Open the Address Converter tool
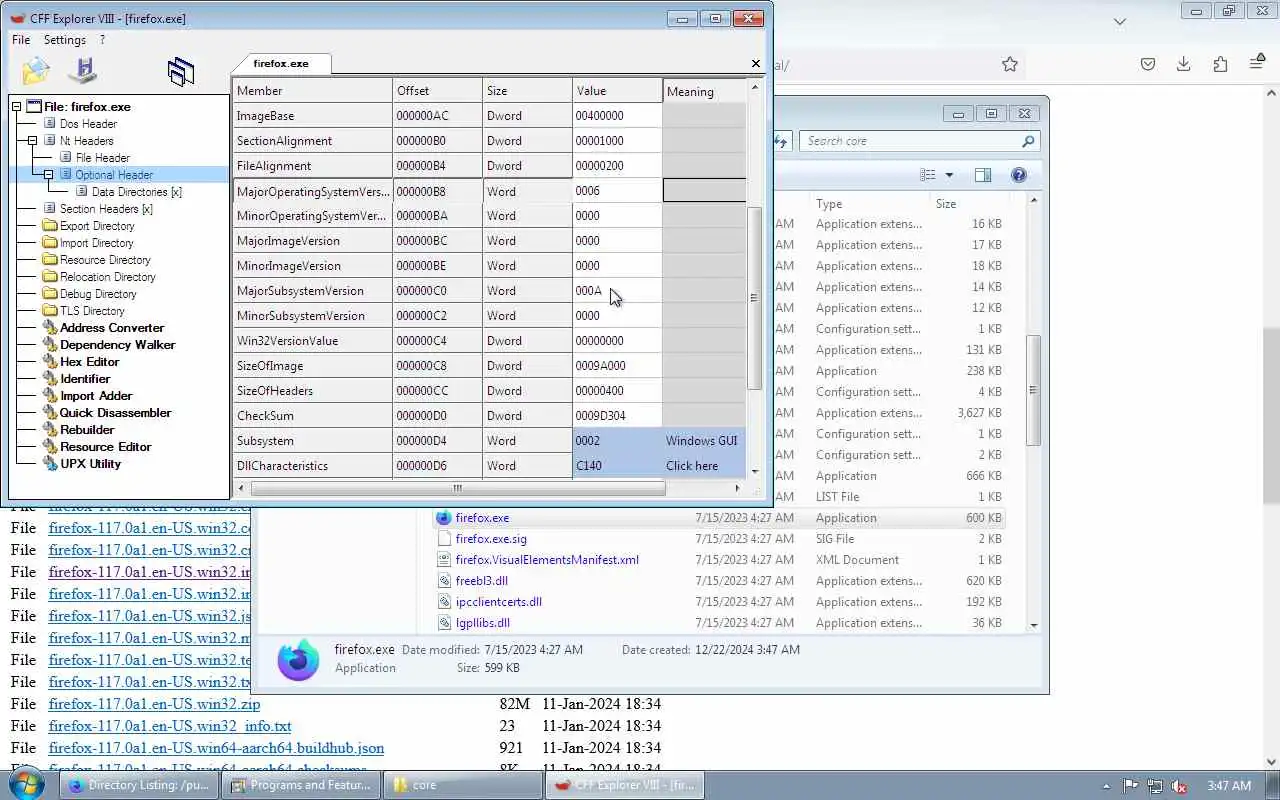 [x=112, y=328]
